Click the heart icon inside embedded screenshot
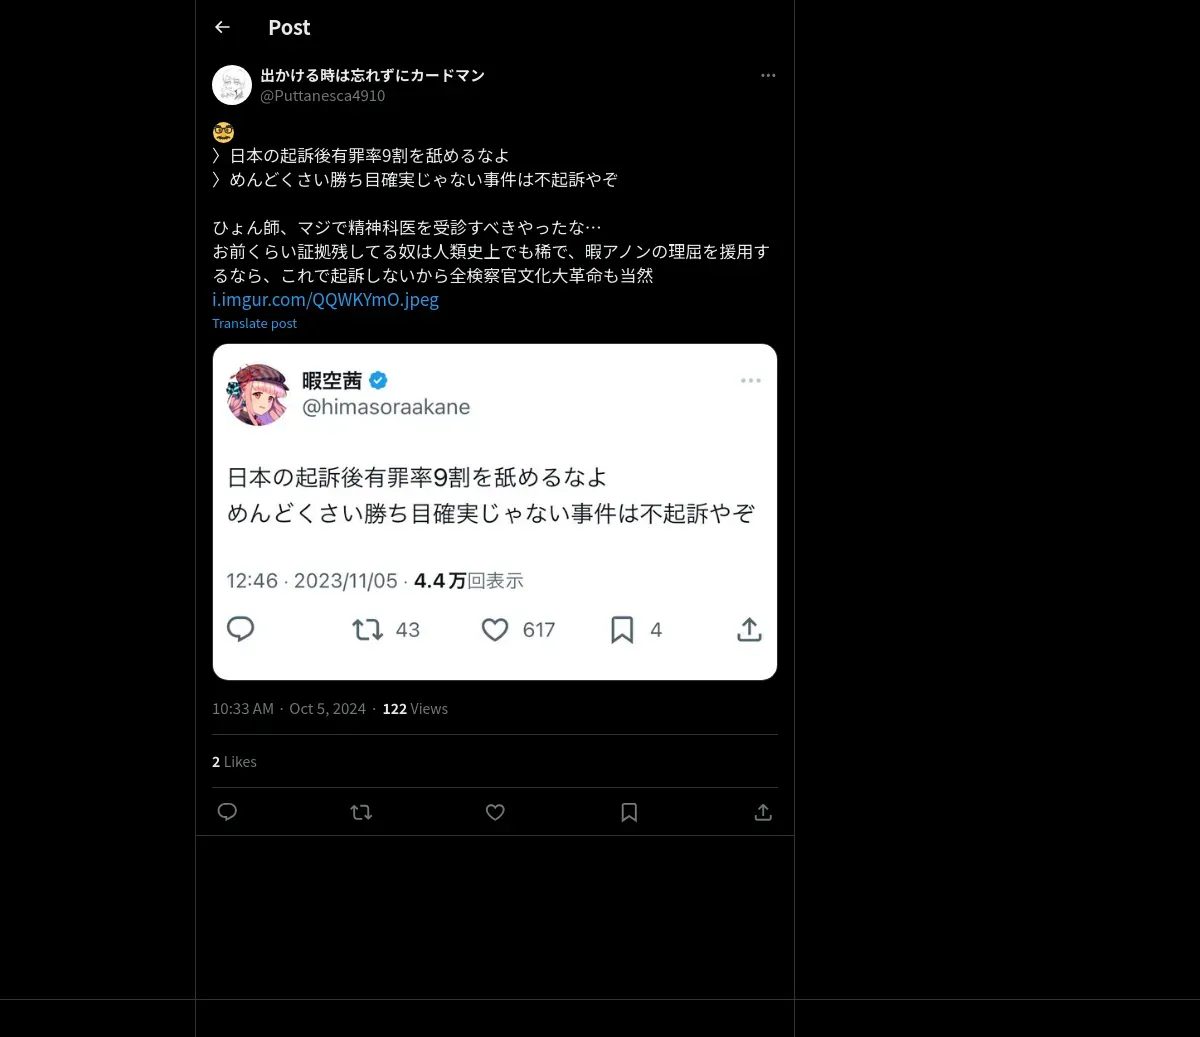This screenshot has width=1200, height=1037. pyautogui.click(x=495, y=629)
